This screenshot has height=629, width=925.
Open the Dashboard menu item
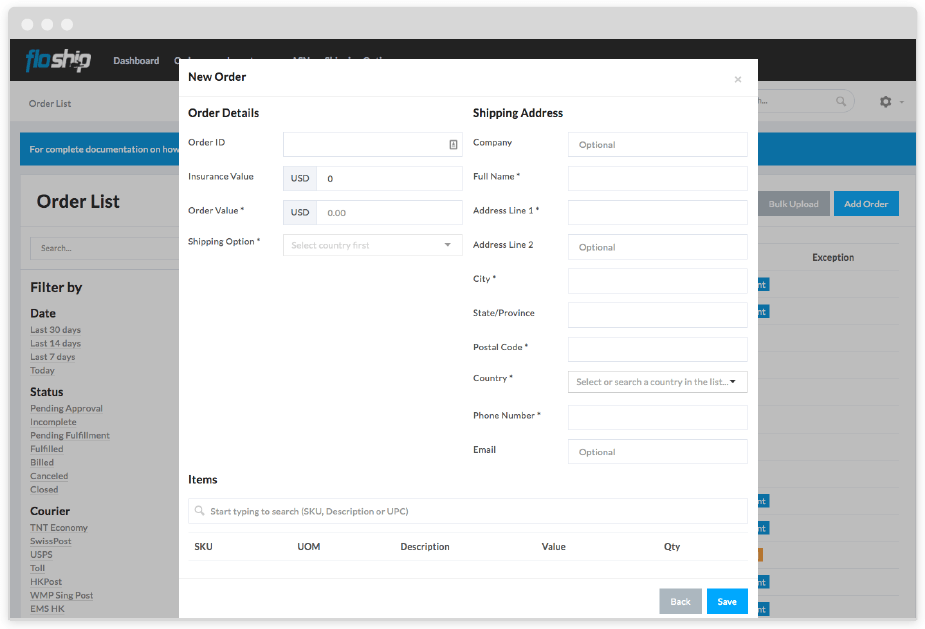pos(136,61)
